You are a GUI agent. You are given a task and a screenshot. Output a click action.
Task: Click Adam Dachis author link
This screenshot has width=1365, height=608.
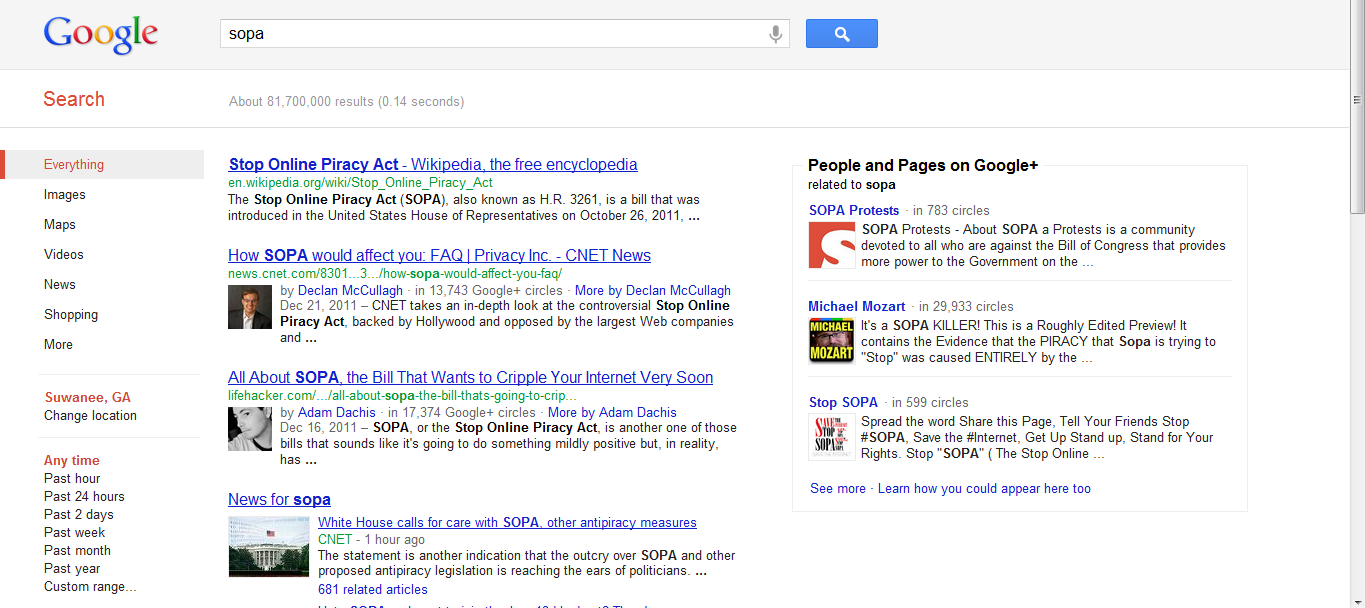337,413
